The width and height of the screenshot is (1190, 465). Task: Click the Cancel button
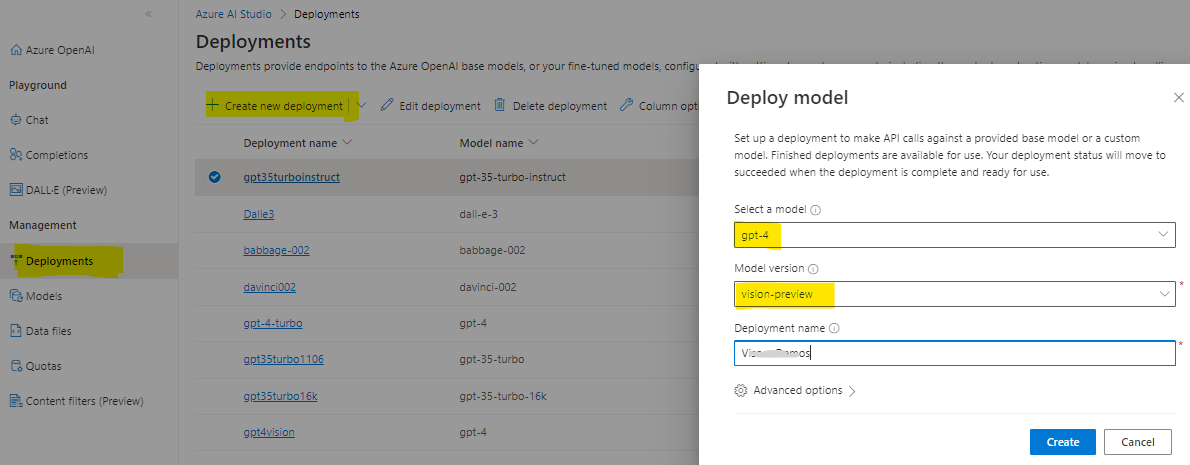[x=1138, y=442]
